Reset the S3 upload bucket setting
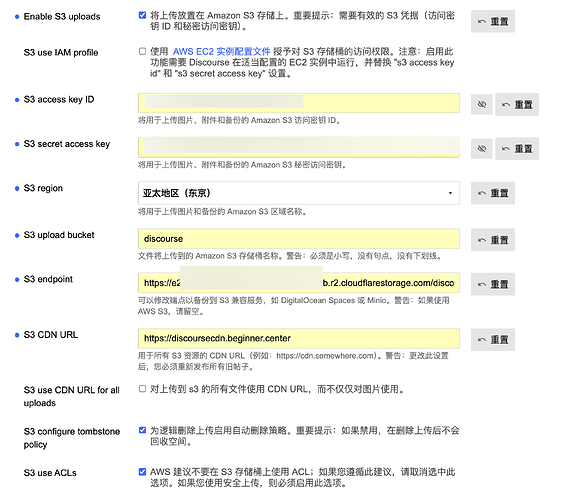The image size is (565, 500). click(493, 240)
